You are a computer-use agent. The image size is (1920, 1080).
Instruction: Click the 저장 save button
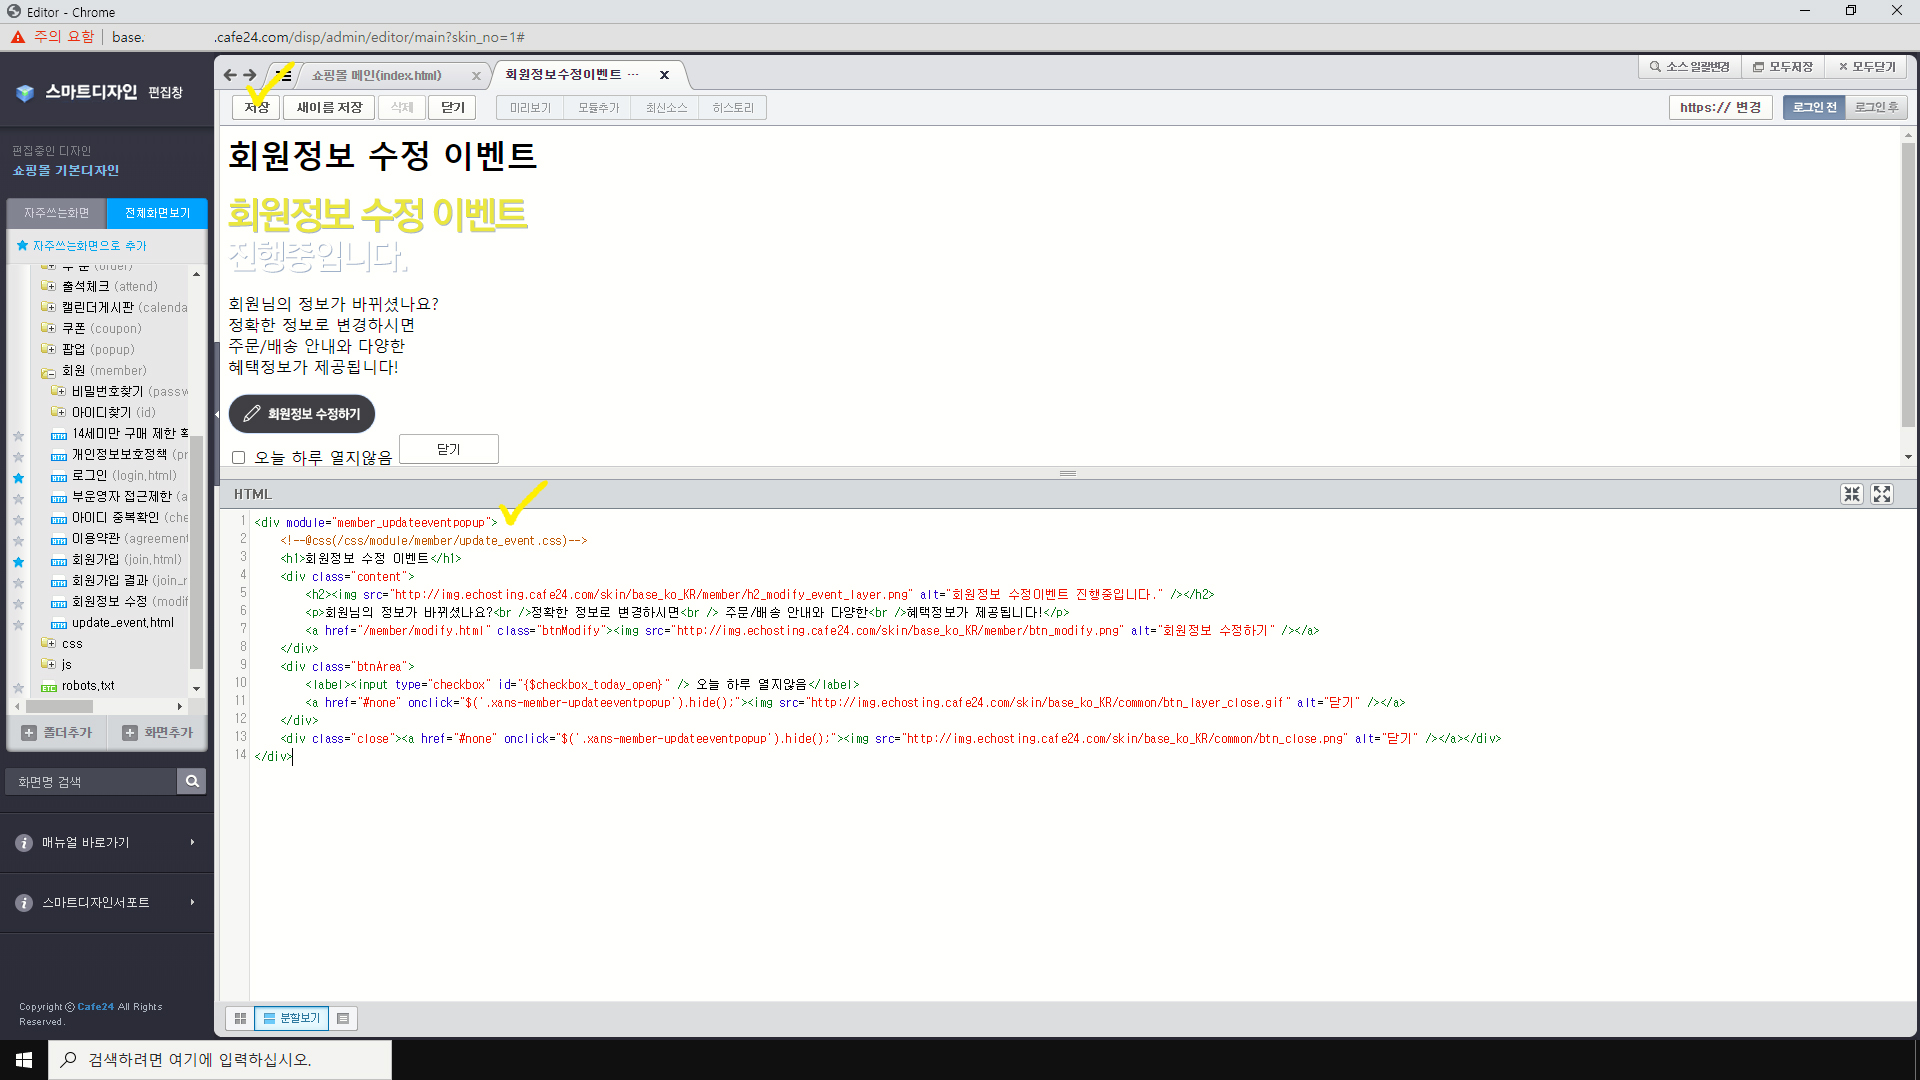256,107
